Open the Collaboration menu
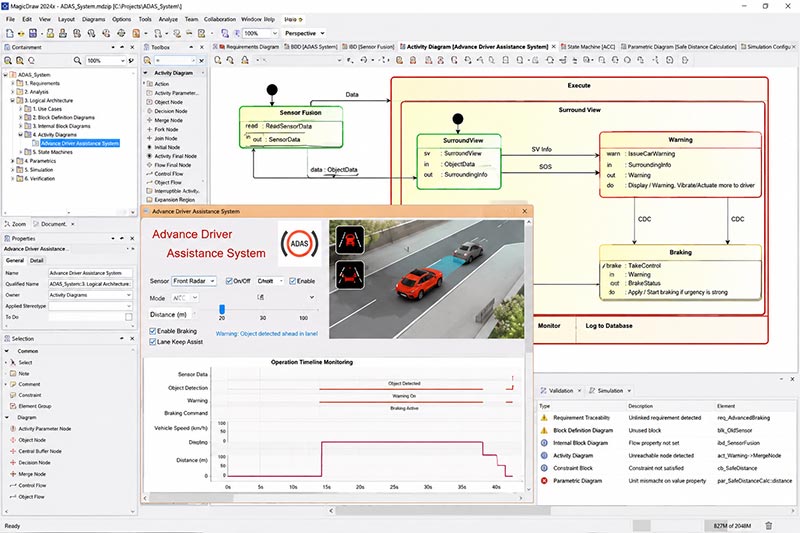The width and height of the screenshot is (800, 533). point(220,19)
